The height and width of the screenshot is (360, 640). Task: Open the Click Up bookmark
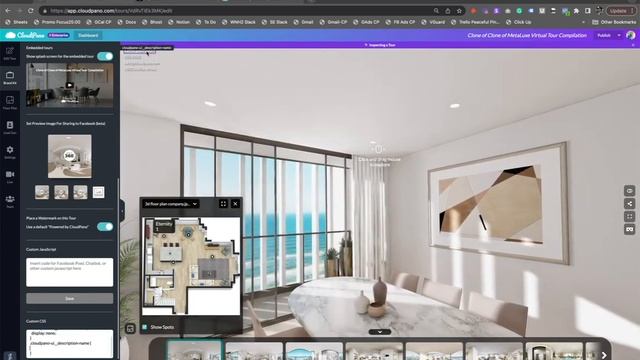click(x=519, y=22)
